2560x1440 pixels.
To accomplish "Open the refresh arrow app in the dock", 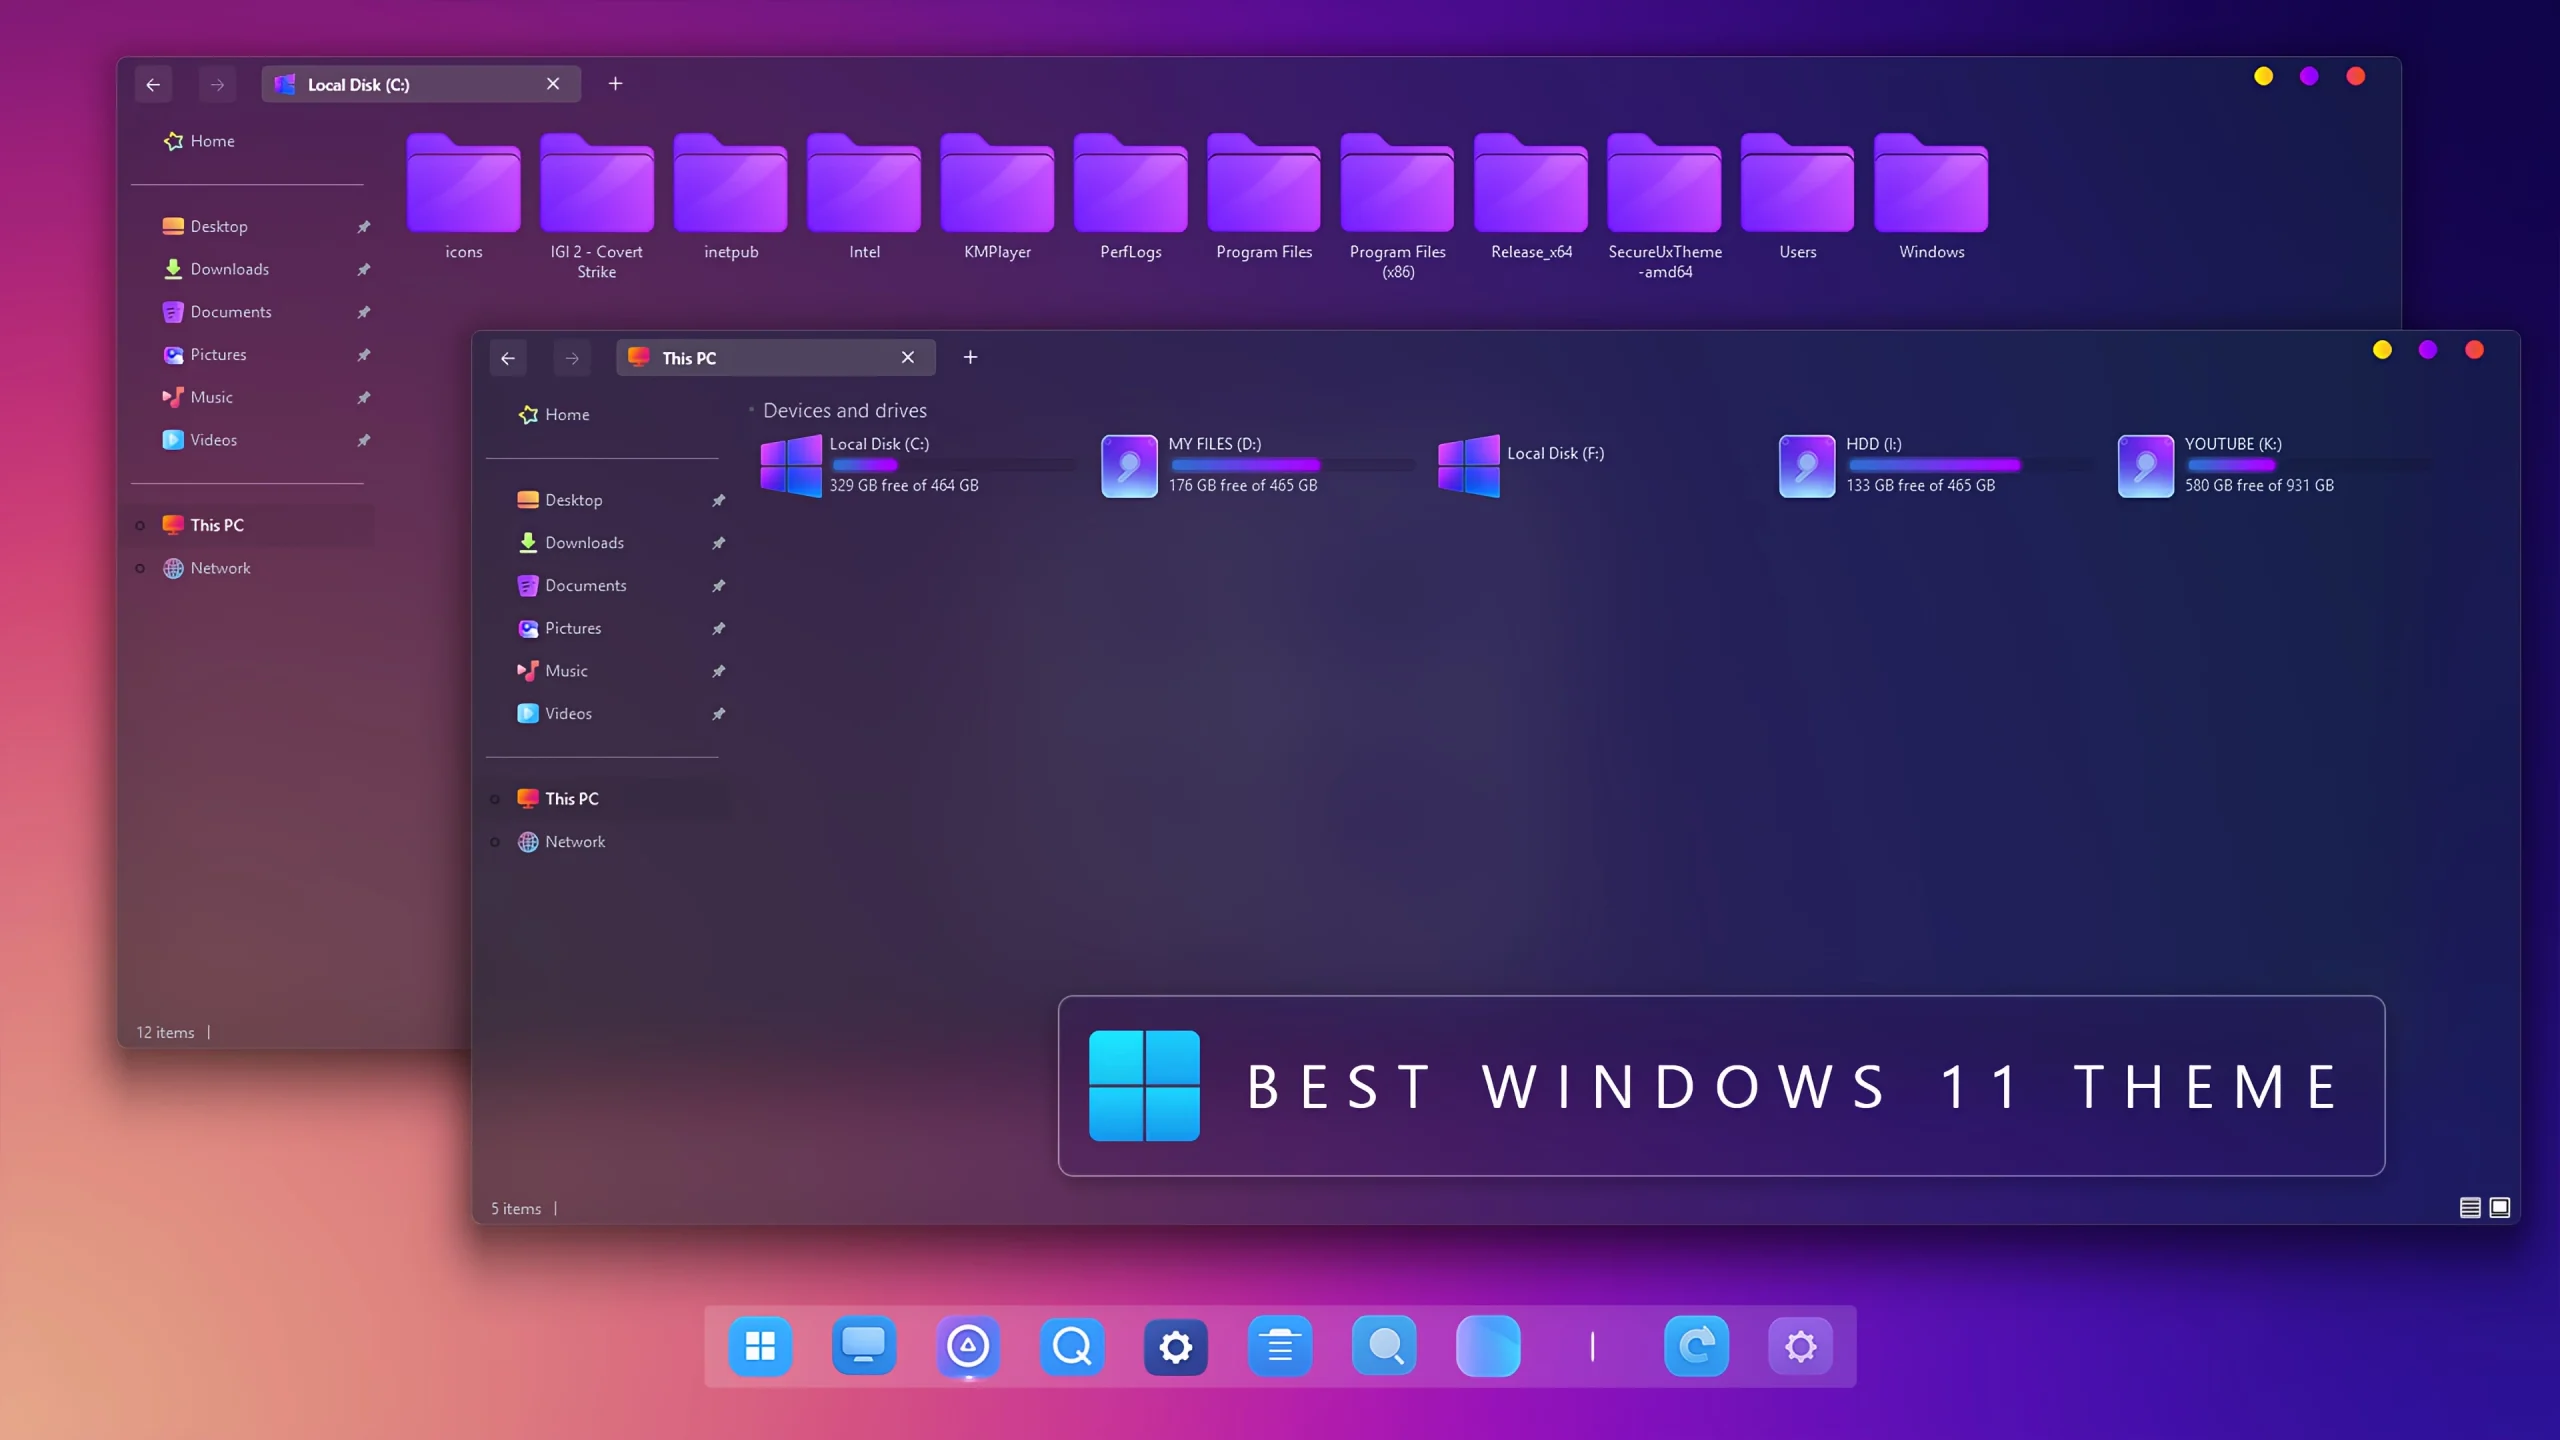I will tap(1696, 1346).
